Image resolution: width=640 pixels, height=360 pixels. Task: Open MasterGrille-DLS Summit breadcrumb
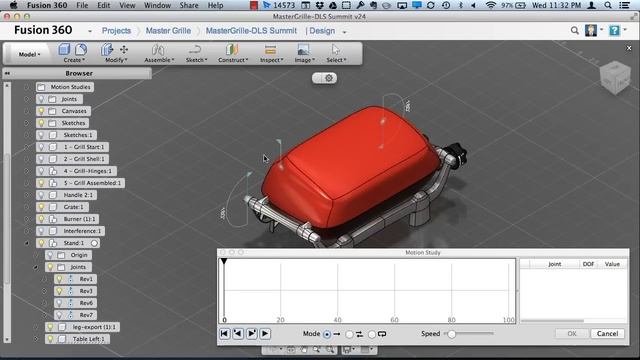251,31
